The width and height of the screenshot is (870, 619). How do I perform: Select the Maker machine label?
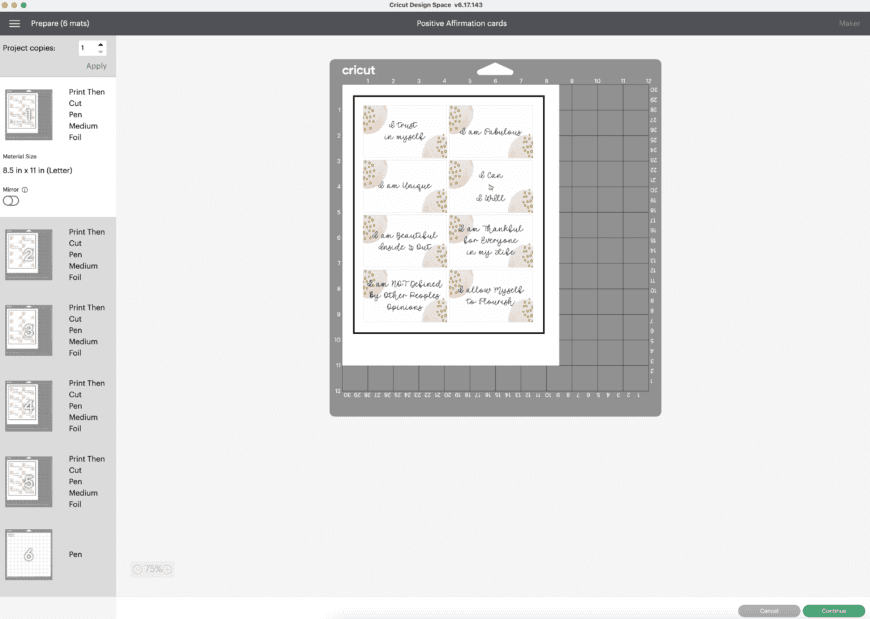(849, 23)
